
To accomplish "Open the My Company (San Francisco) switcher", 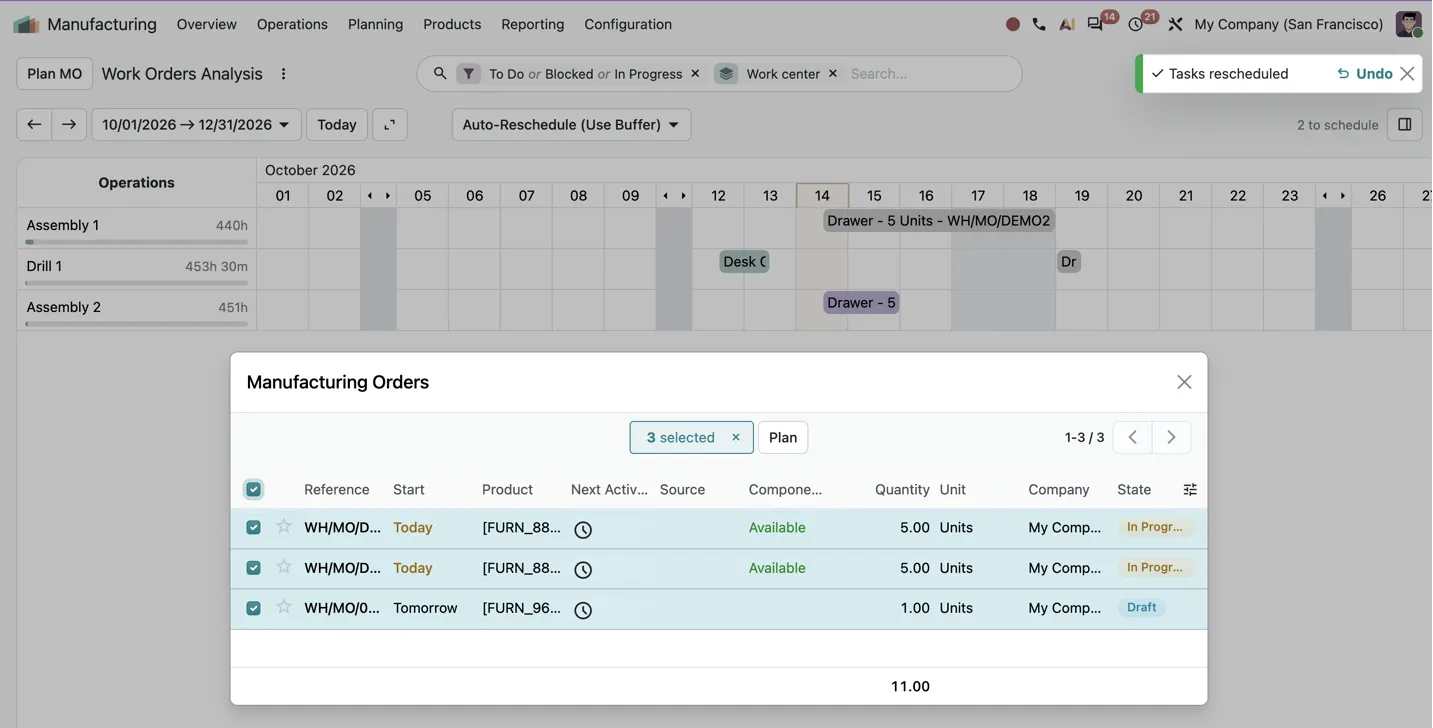I will pyautogui.click(x=1289, y=24).
